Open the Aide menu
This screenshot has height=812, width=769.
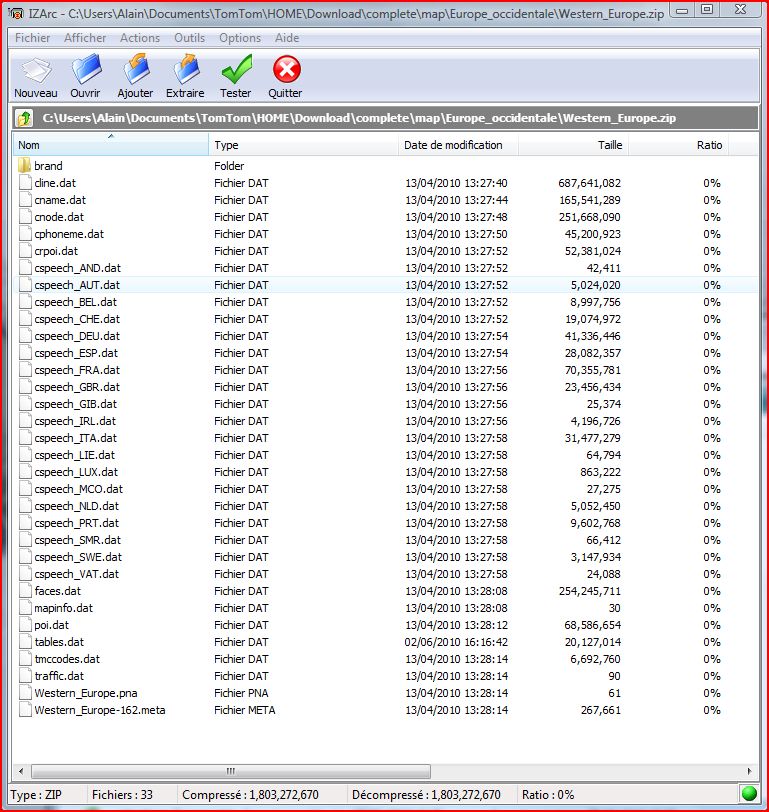point(287,38)
